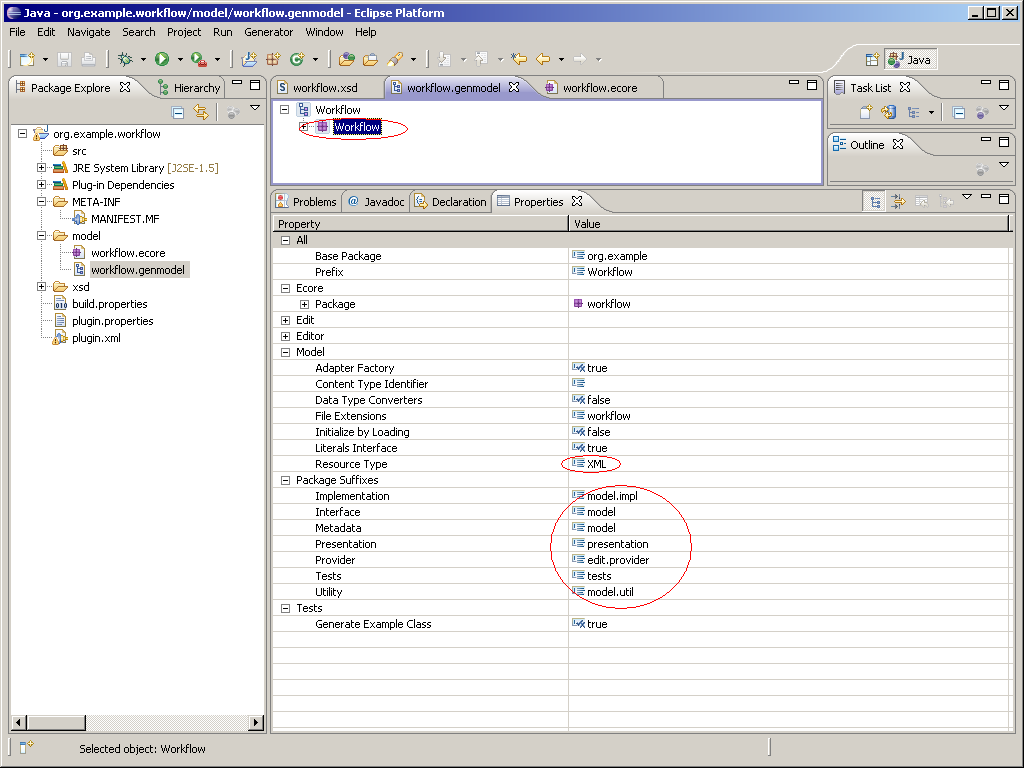
Task: Toggle Show Categories in Properties view
Action: click(x=875, y=202)
